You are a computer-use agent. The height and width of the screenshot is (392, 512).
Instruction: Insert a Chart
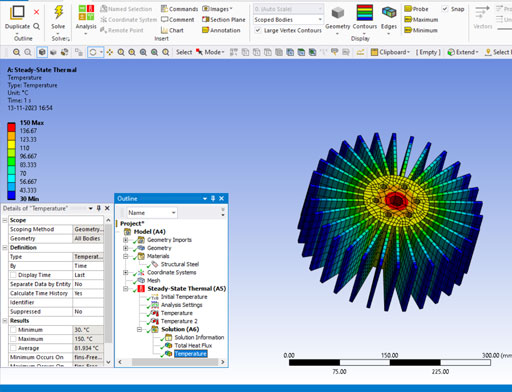point(172,30)
